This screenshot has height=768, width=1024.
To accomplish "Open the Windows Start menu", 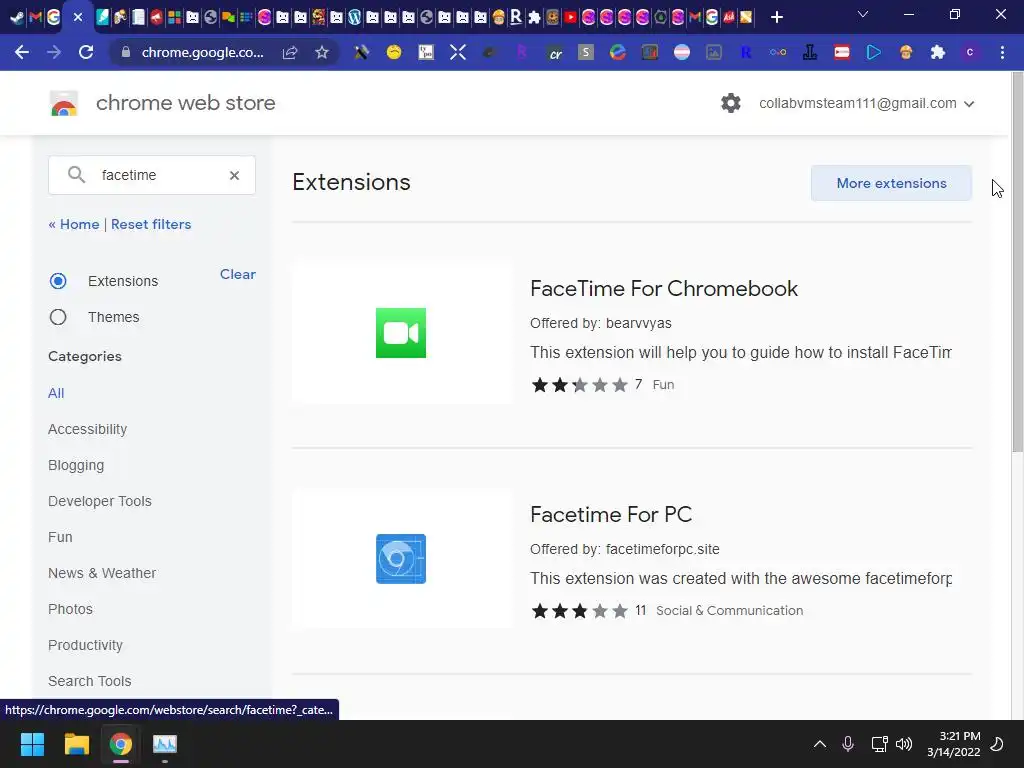I will coord(32,744).
